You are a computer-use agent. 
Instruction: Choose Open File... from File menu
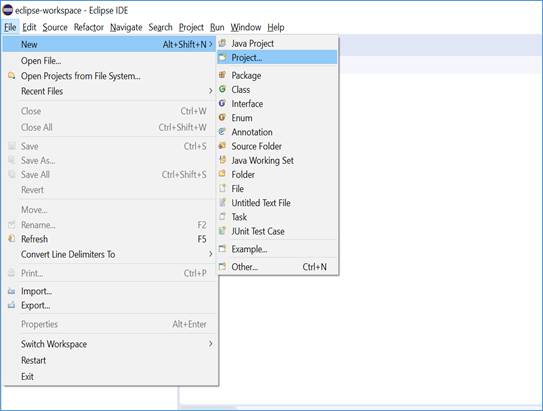109,61
